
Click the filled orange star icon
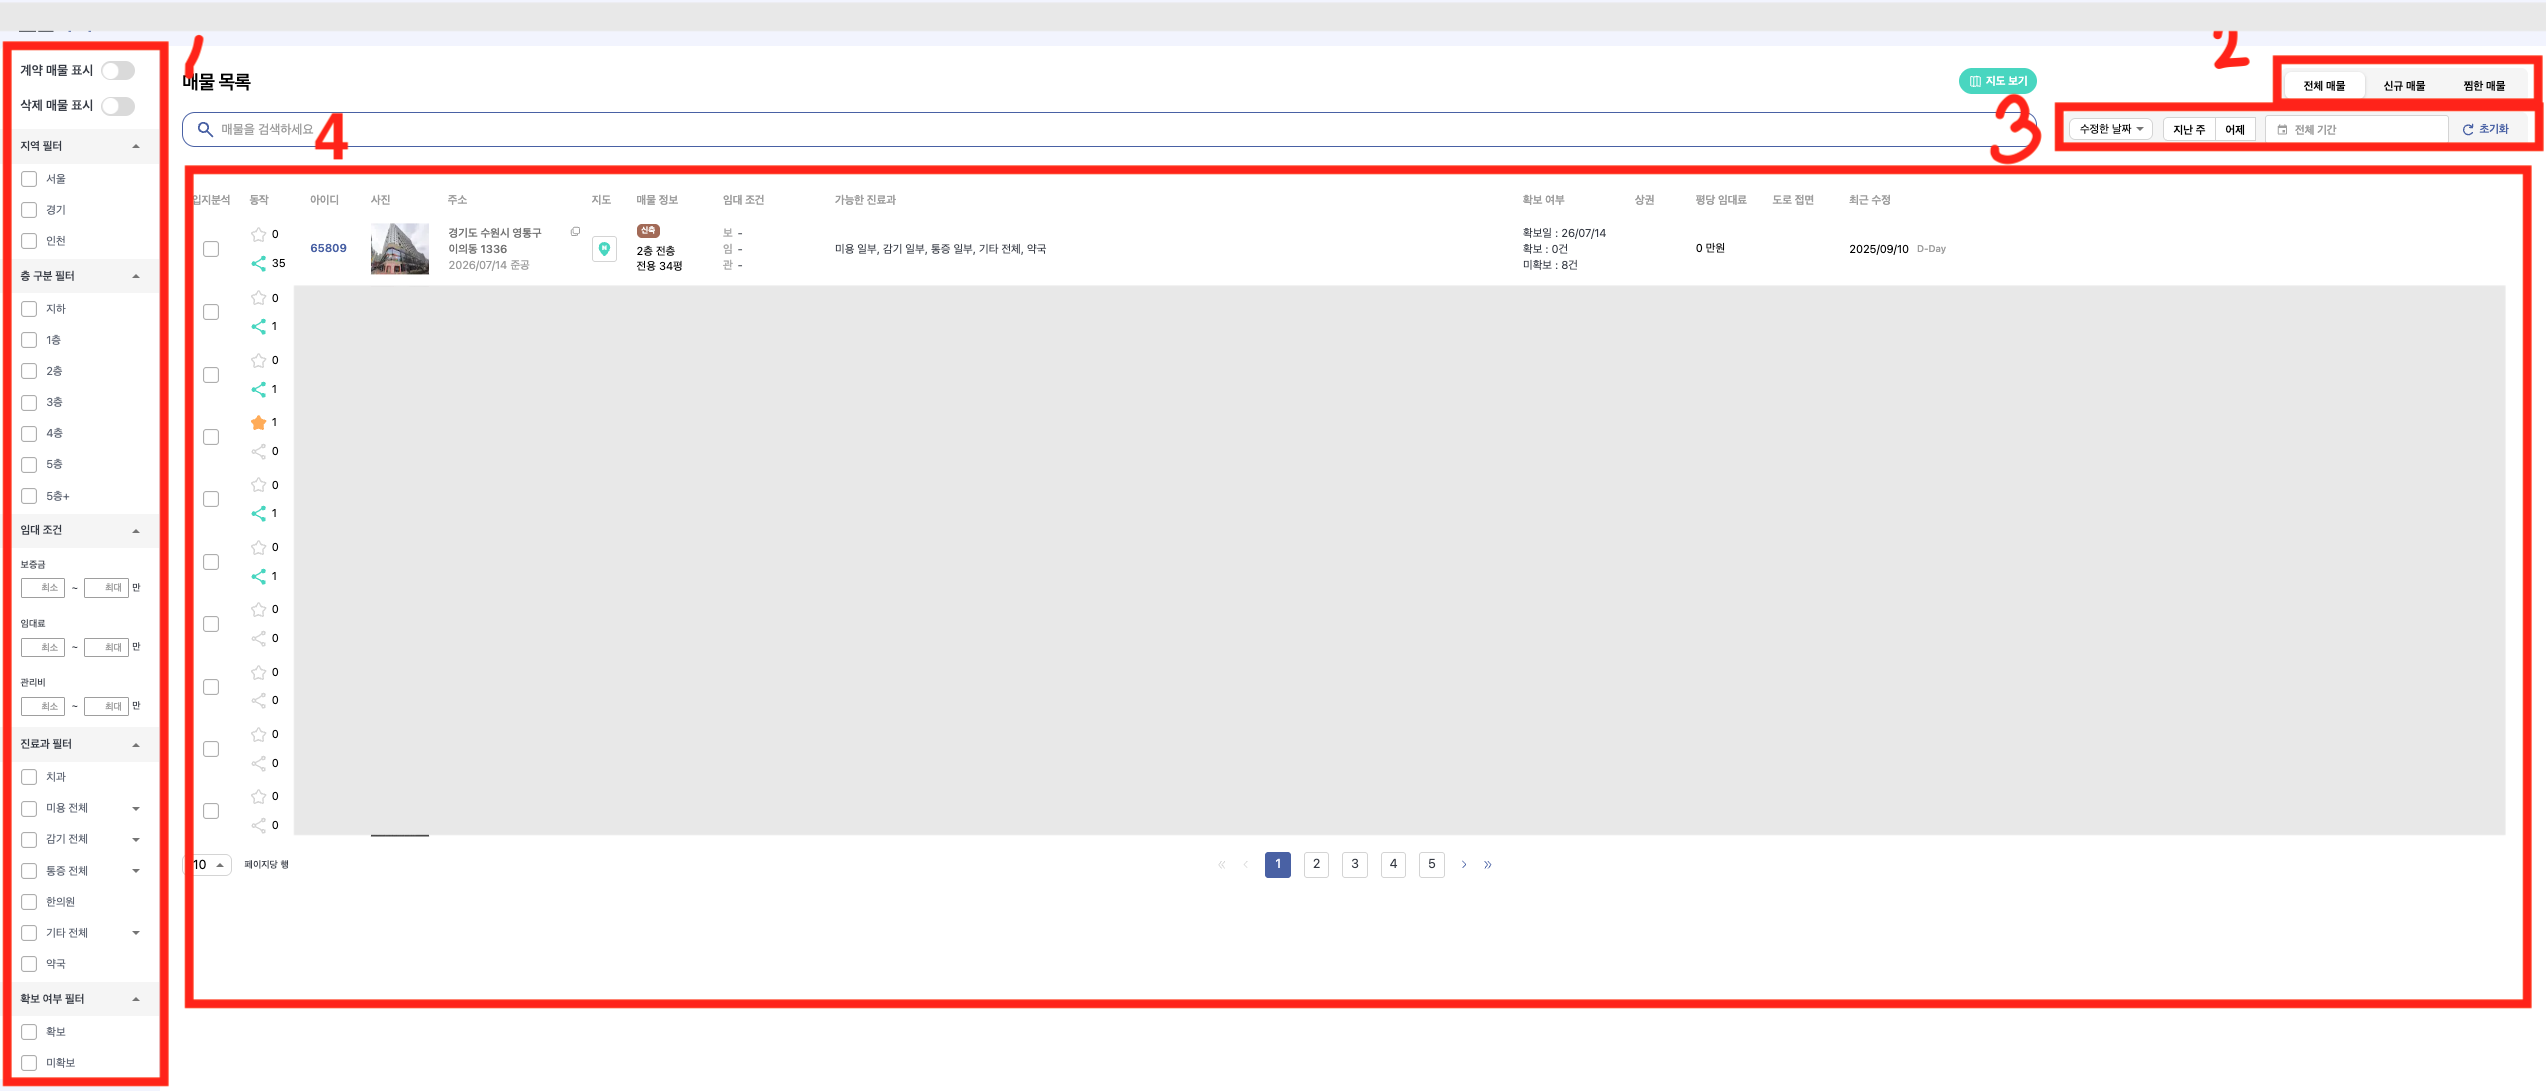tap(258, 422)
